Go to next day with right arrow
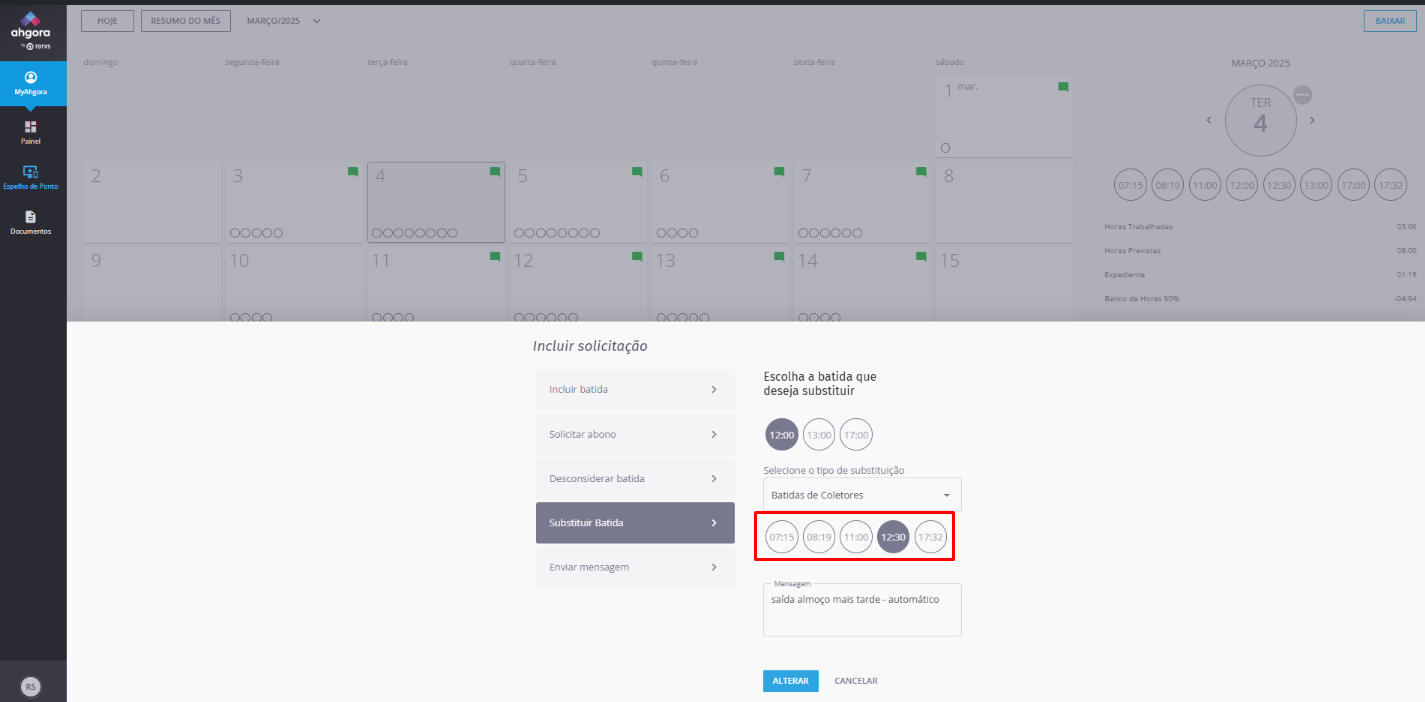Screen dimensions: 1425x702 (x=1312, y=120)
